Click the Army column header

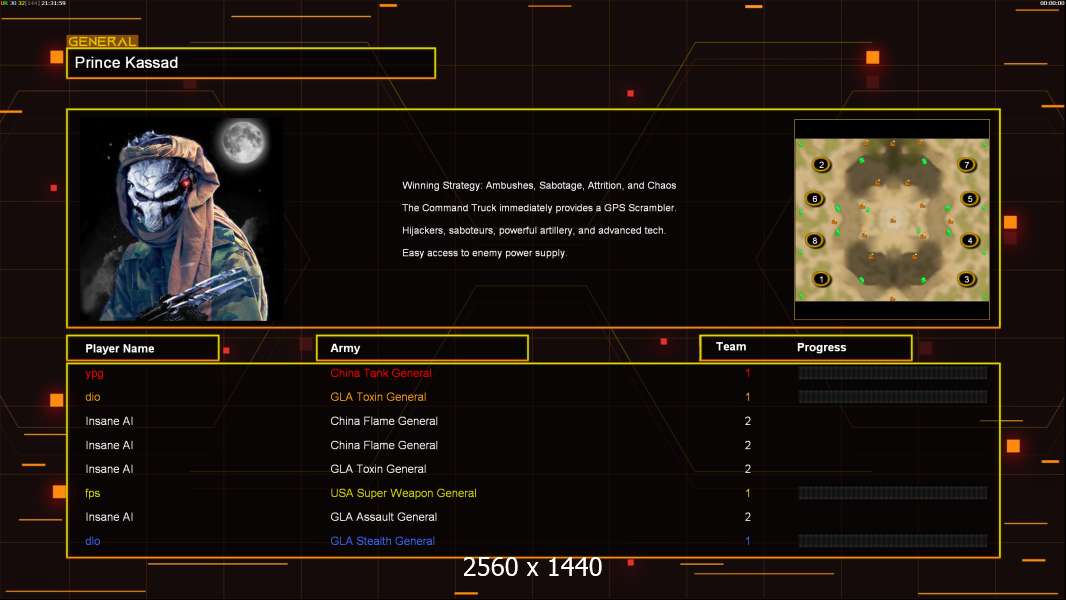pos(422,348)
